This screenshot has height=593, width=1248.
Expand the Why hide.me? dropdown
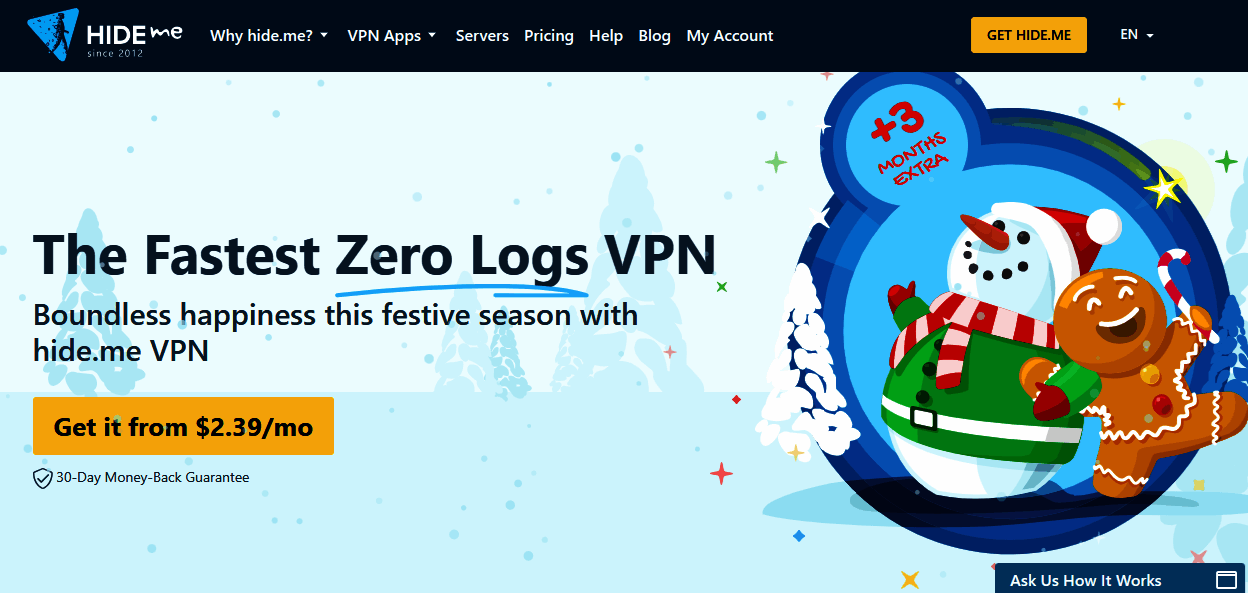click(269, 35)
